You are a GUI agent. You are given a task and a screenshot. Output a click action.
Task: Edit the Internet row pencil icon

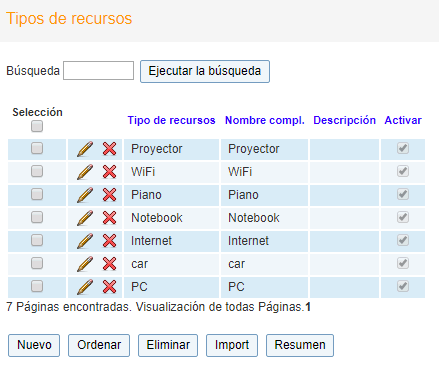(85, 241)
